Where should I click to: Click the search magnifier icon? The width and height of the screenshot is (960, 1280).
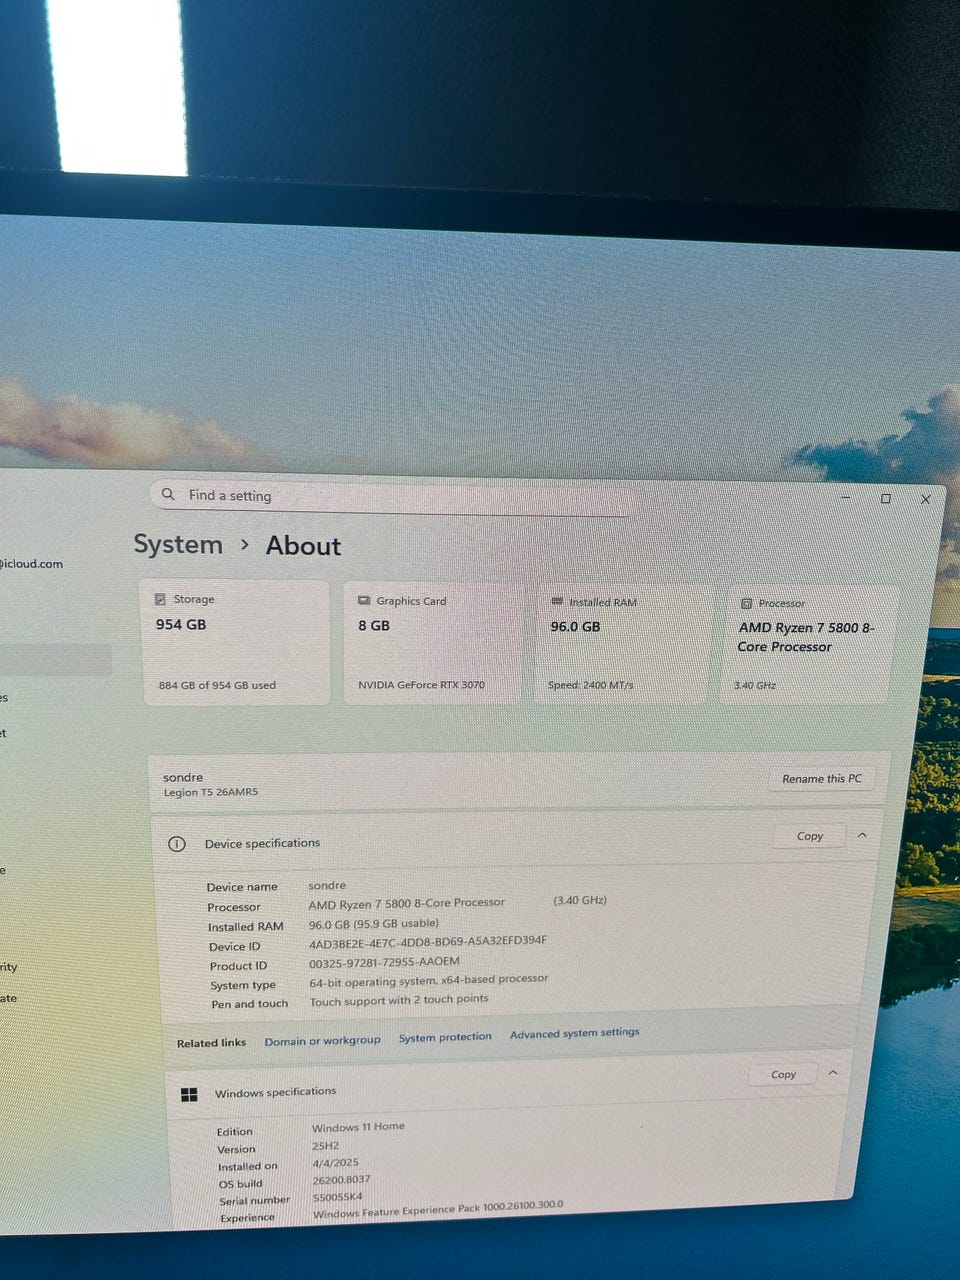(x=168, y=494)
